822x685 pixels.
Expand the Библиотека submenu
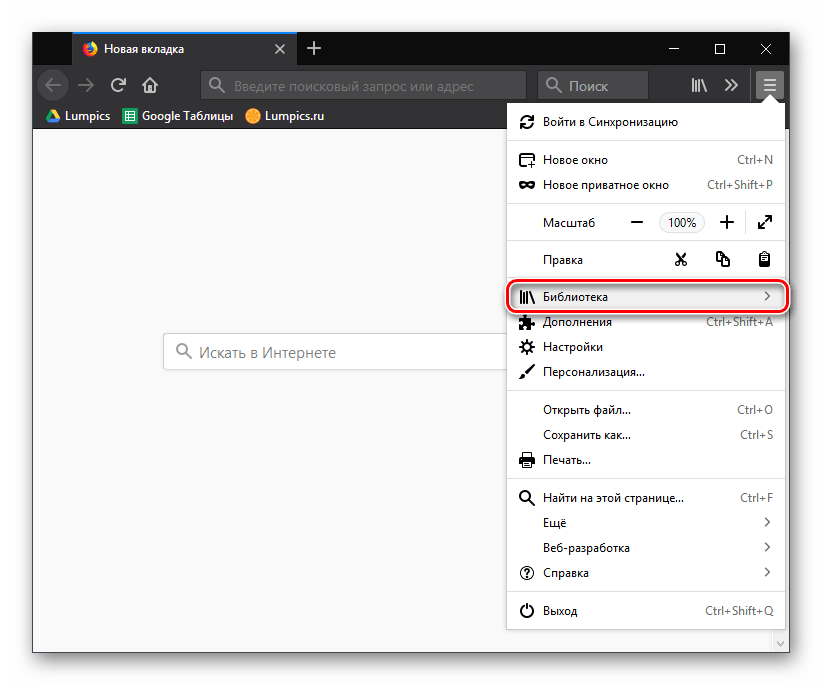[x=646, y=297]
